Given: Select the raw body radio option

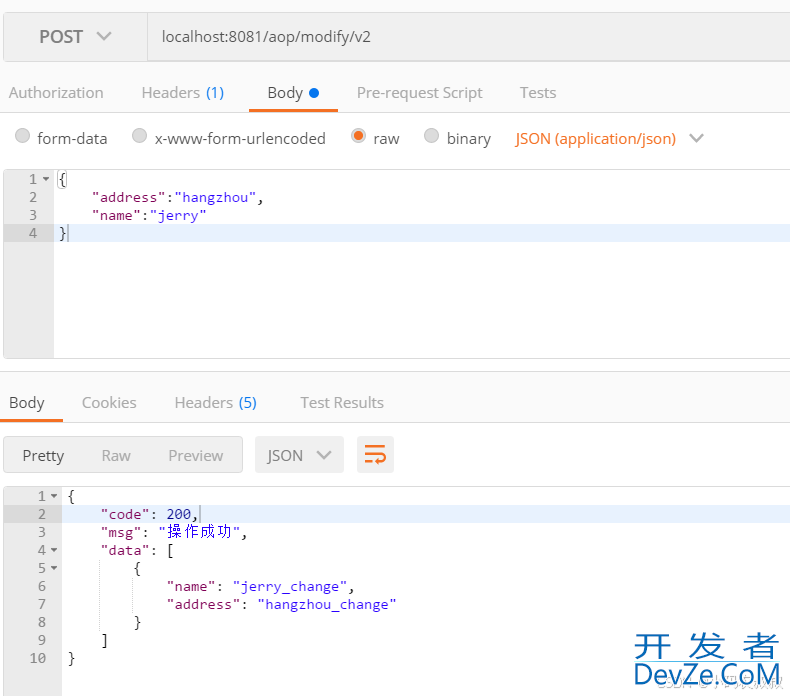Looking at the screenshot, I should [358, 136].
